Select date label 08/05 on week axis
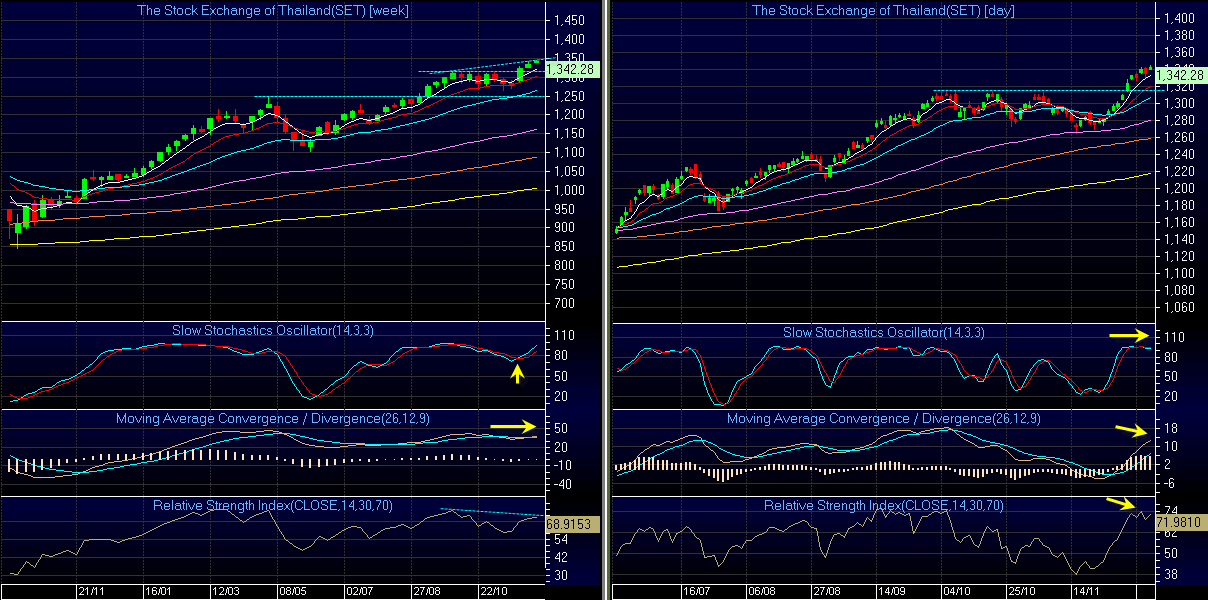1208x600 pixels. pos(293,592)
